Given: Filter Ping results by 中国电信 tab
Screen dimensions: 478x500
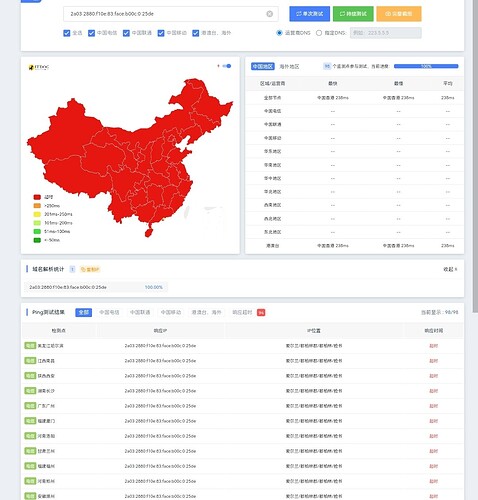Looking at the screenshot, I should [109, 312].
